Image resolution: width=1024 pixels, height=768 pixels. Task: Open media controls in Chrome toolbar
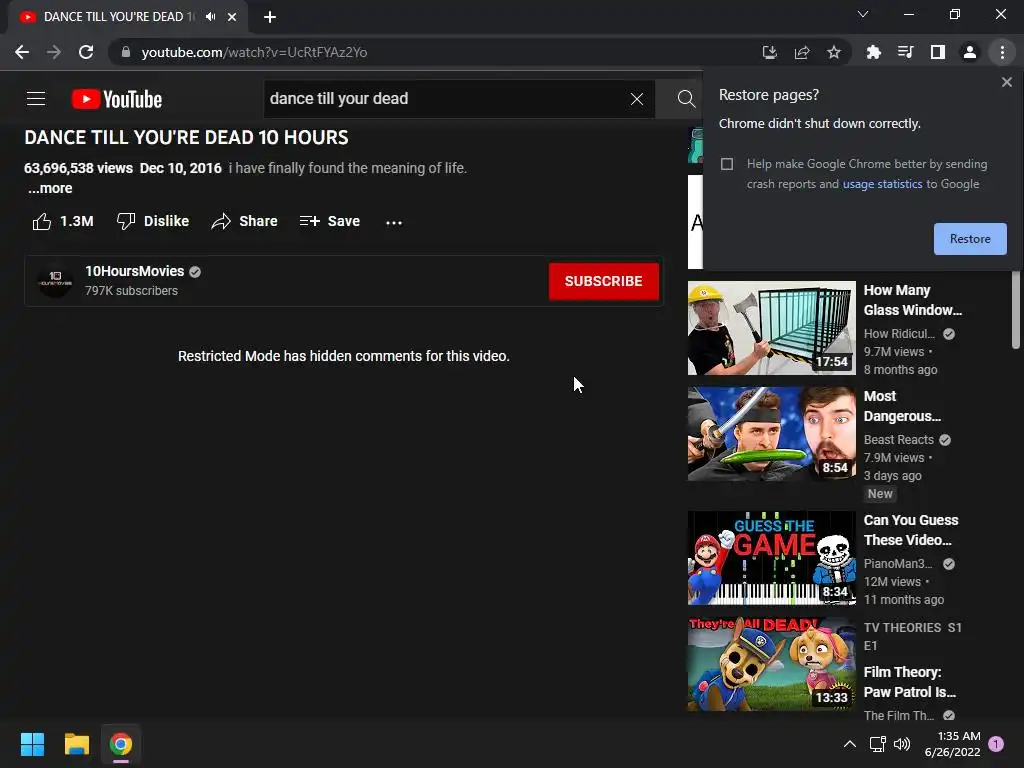coord(905,52)
